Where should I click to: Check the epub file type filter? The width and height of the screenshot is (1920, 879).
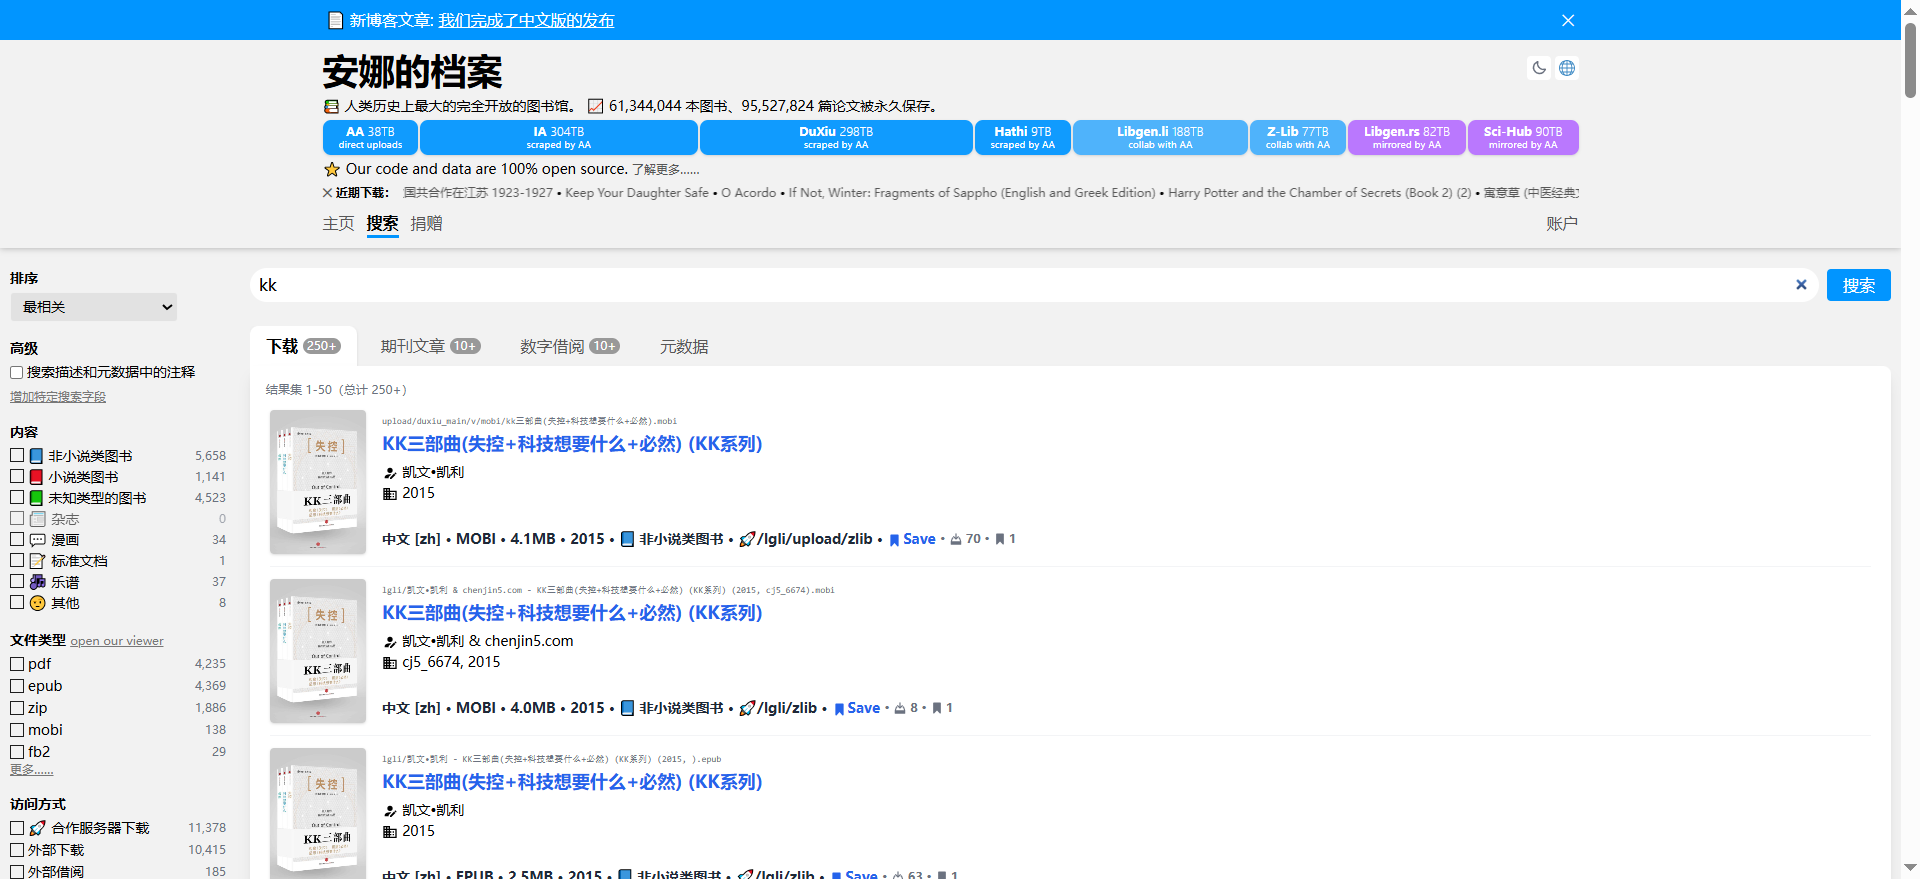point(17,686)
